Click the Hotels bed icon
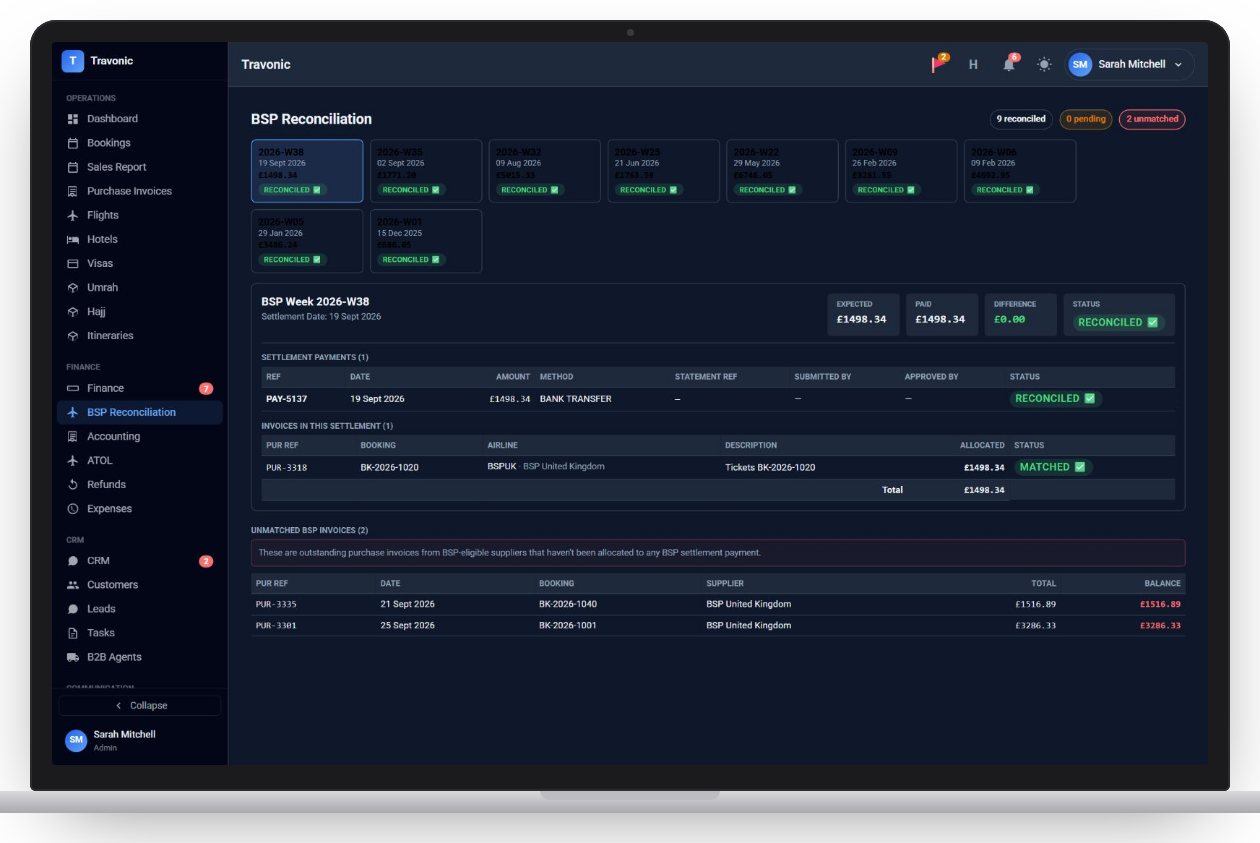 coord(72,239)
